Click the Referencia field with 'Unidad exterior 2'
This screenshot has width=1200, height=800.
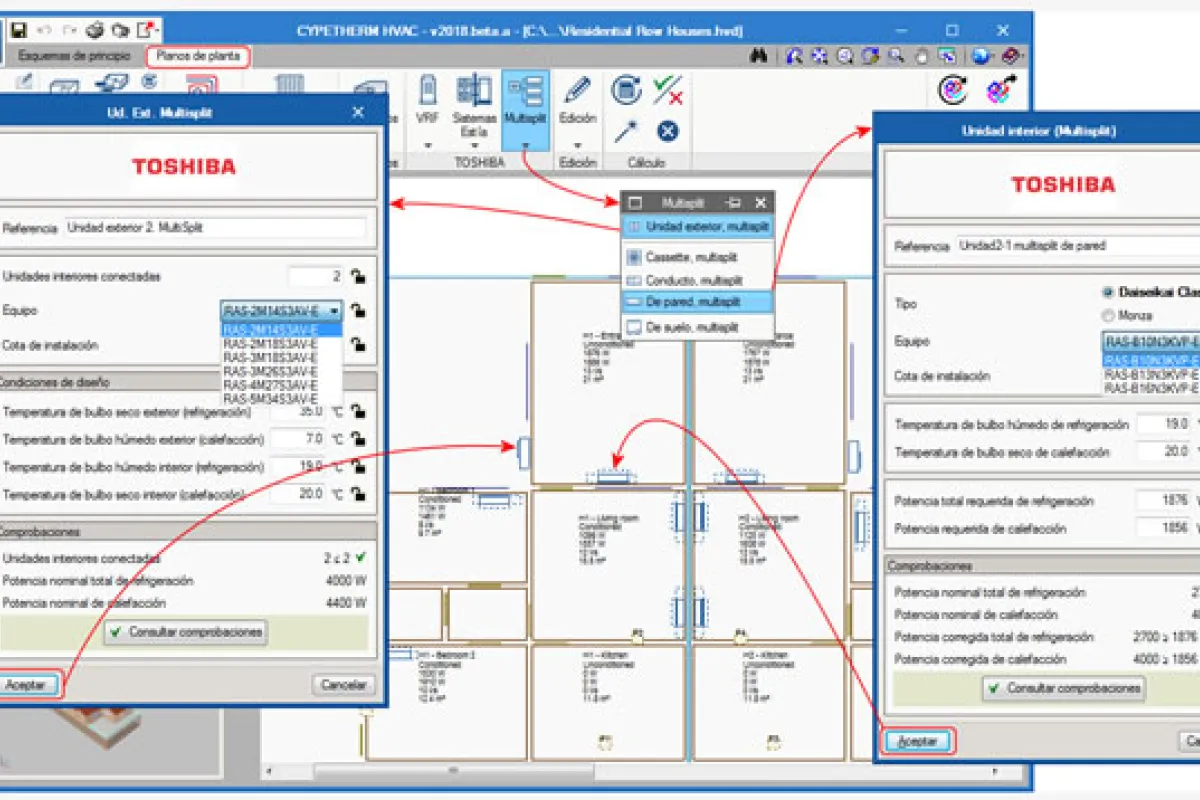point(215,228)
